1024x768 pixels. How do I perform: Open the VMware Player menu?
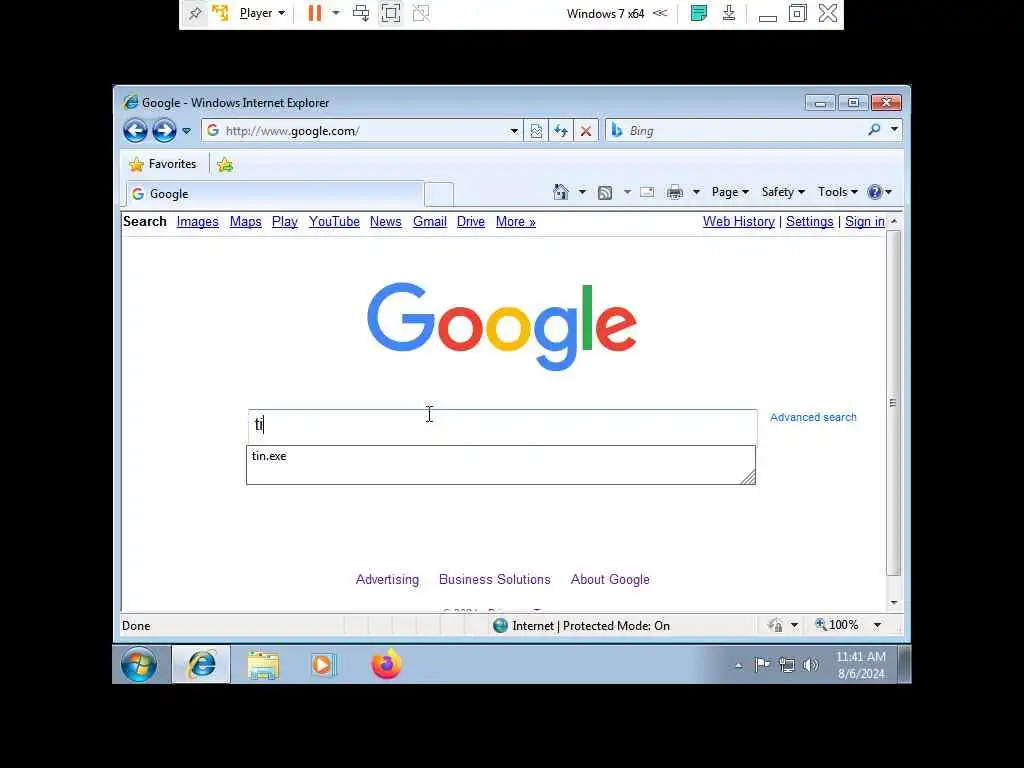[262, 13]
